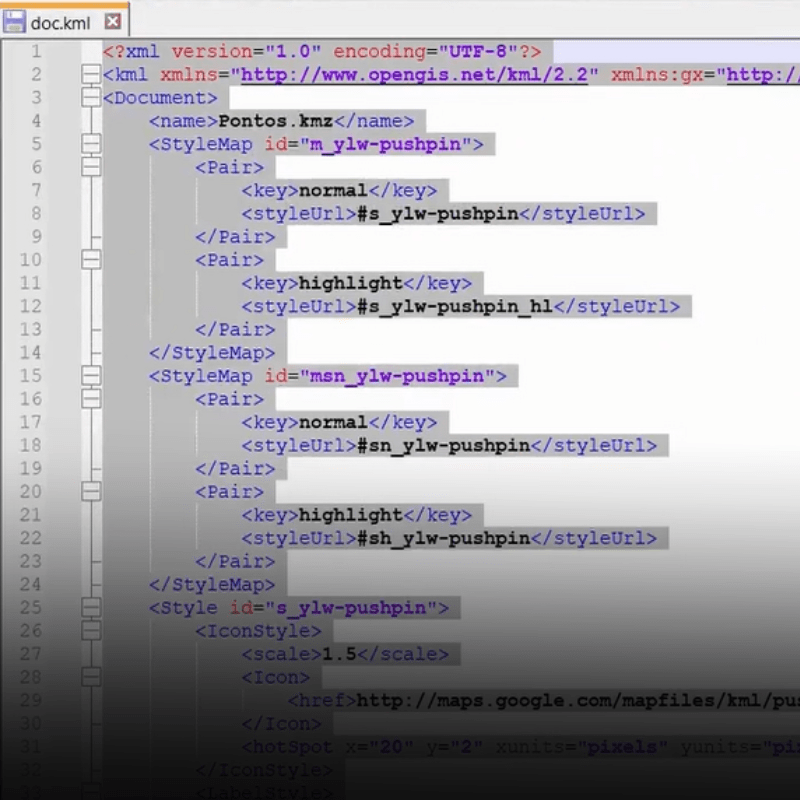Collapse the kml element fold on line 2

point(91,74)
